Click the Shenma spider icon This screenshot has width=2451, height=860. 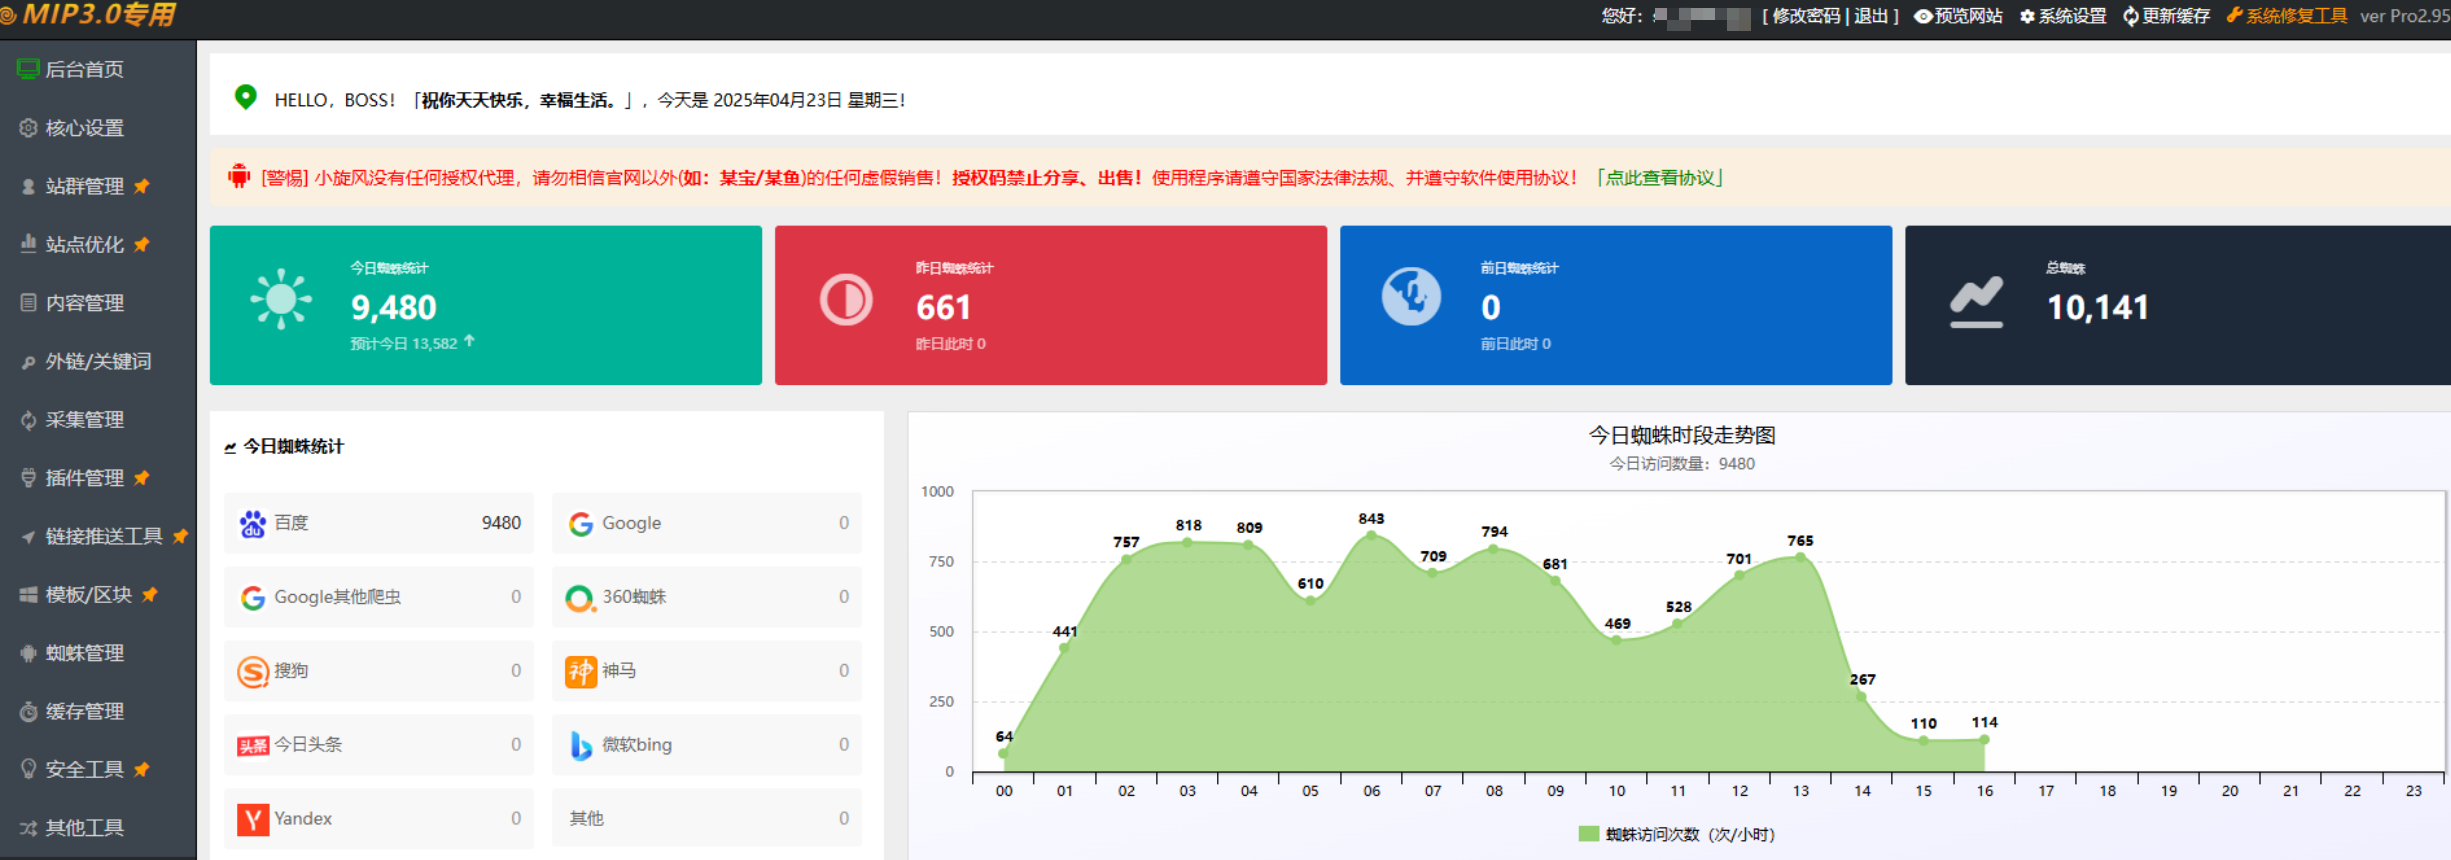(581, 671)
